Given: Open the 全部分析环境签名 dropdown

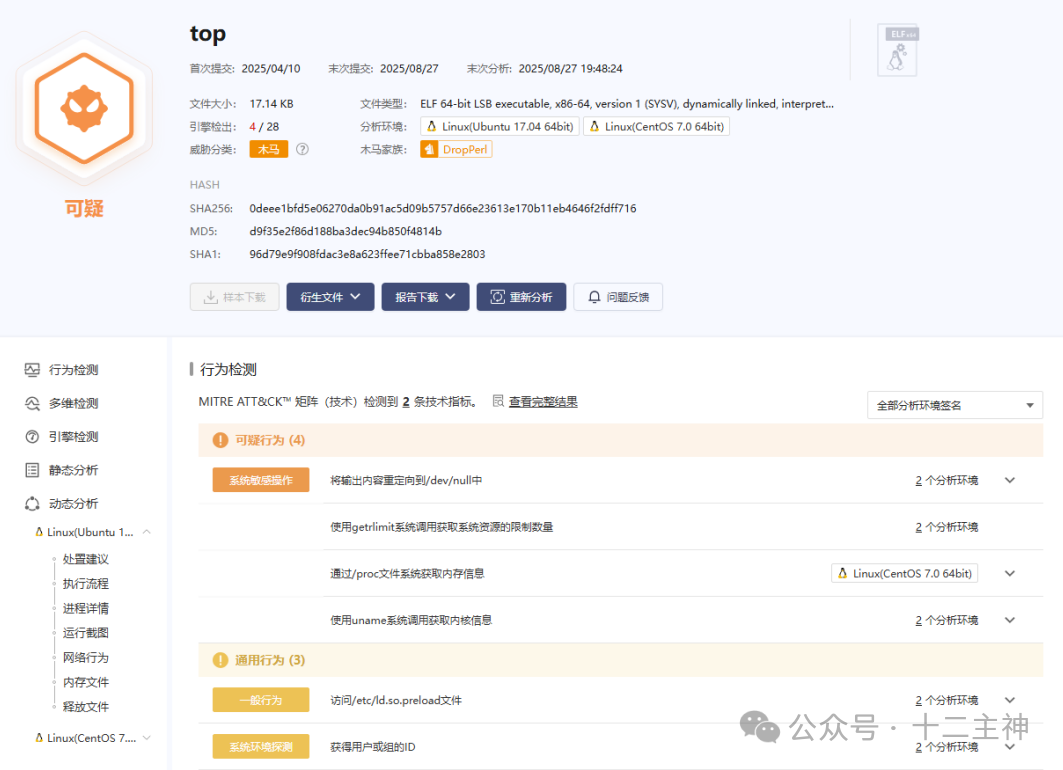Looking at the screenshot, I should 954,405.
